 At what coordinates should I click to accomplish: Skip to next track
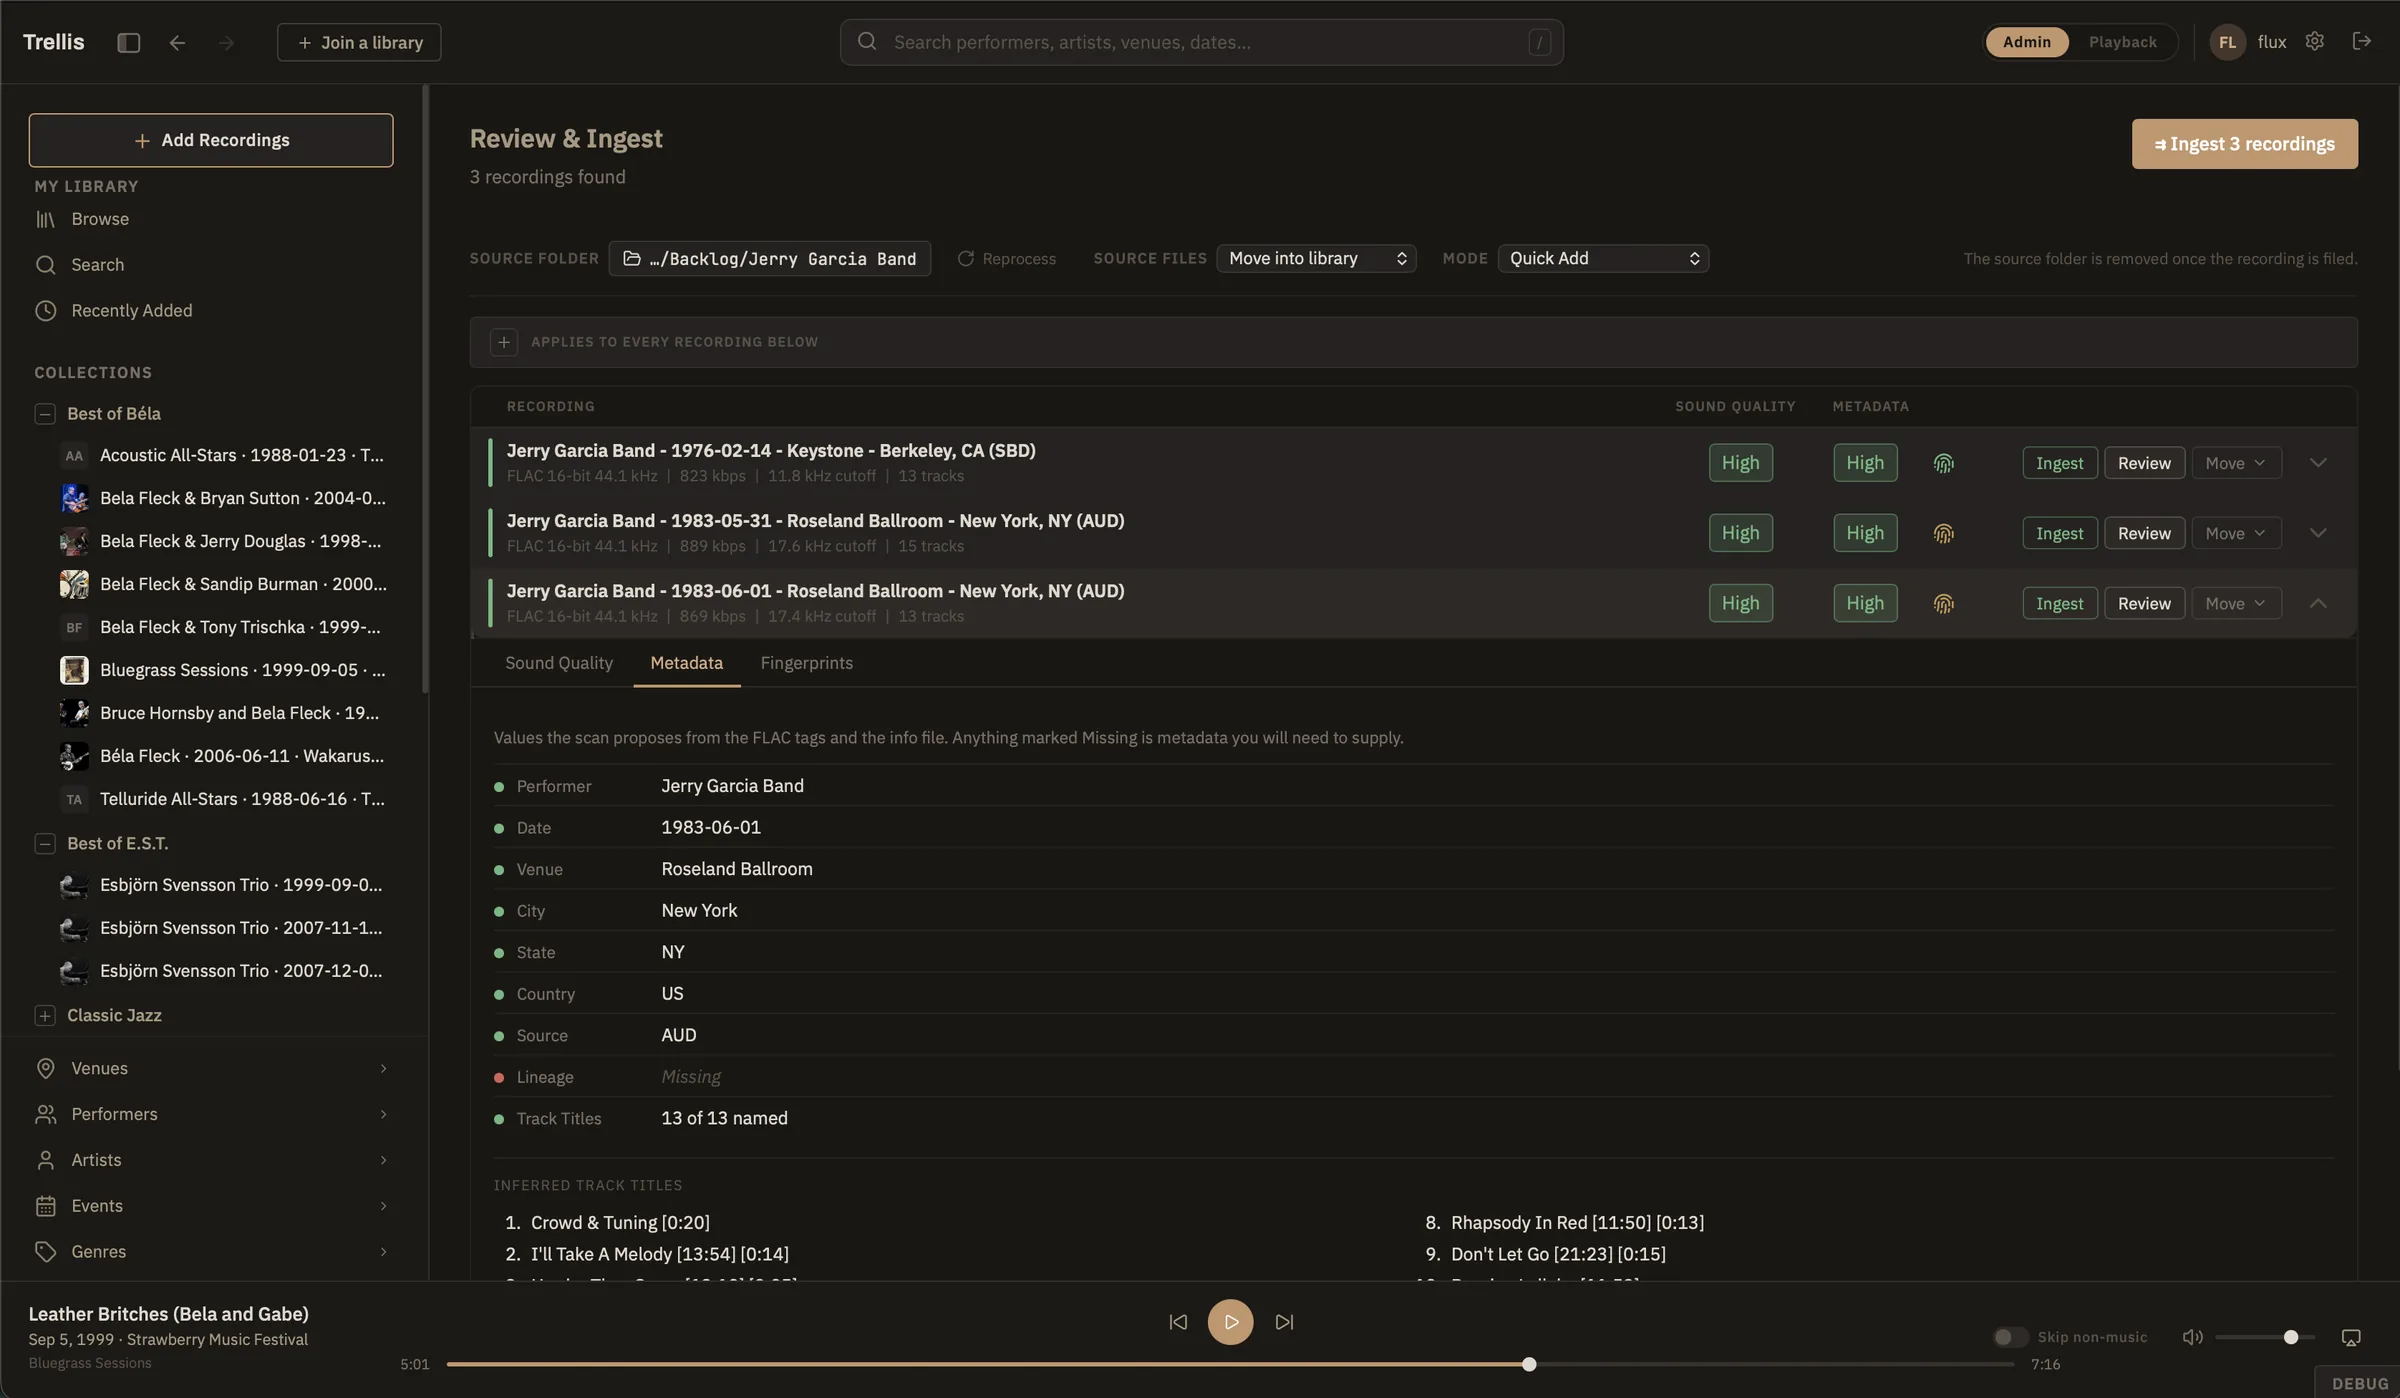click(1284, 1322)
